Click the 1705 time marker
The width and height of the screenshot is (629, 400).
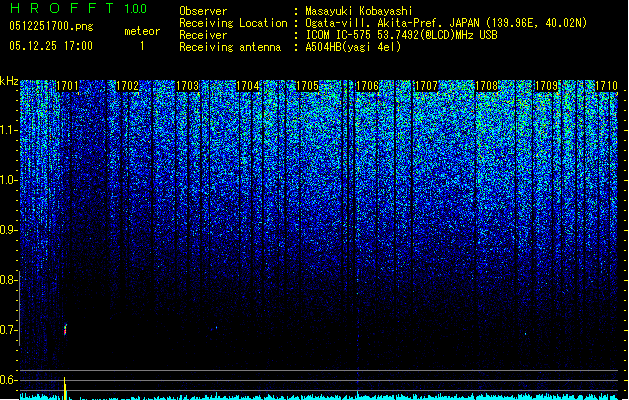pyautogui.click(x=307, y=86)
